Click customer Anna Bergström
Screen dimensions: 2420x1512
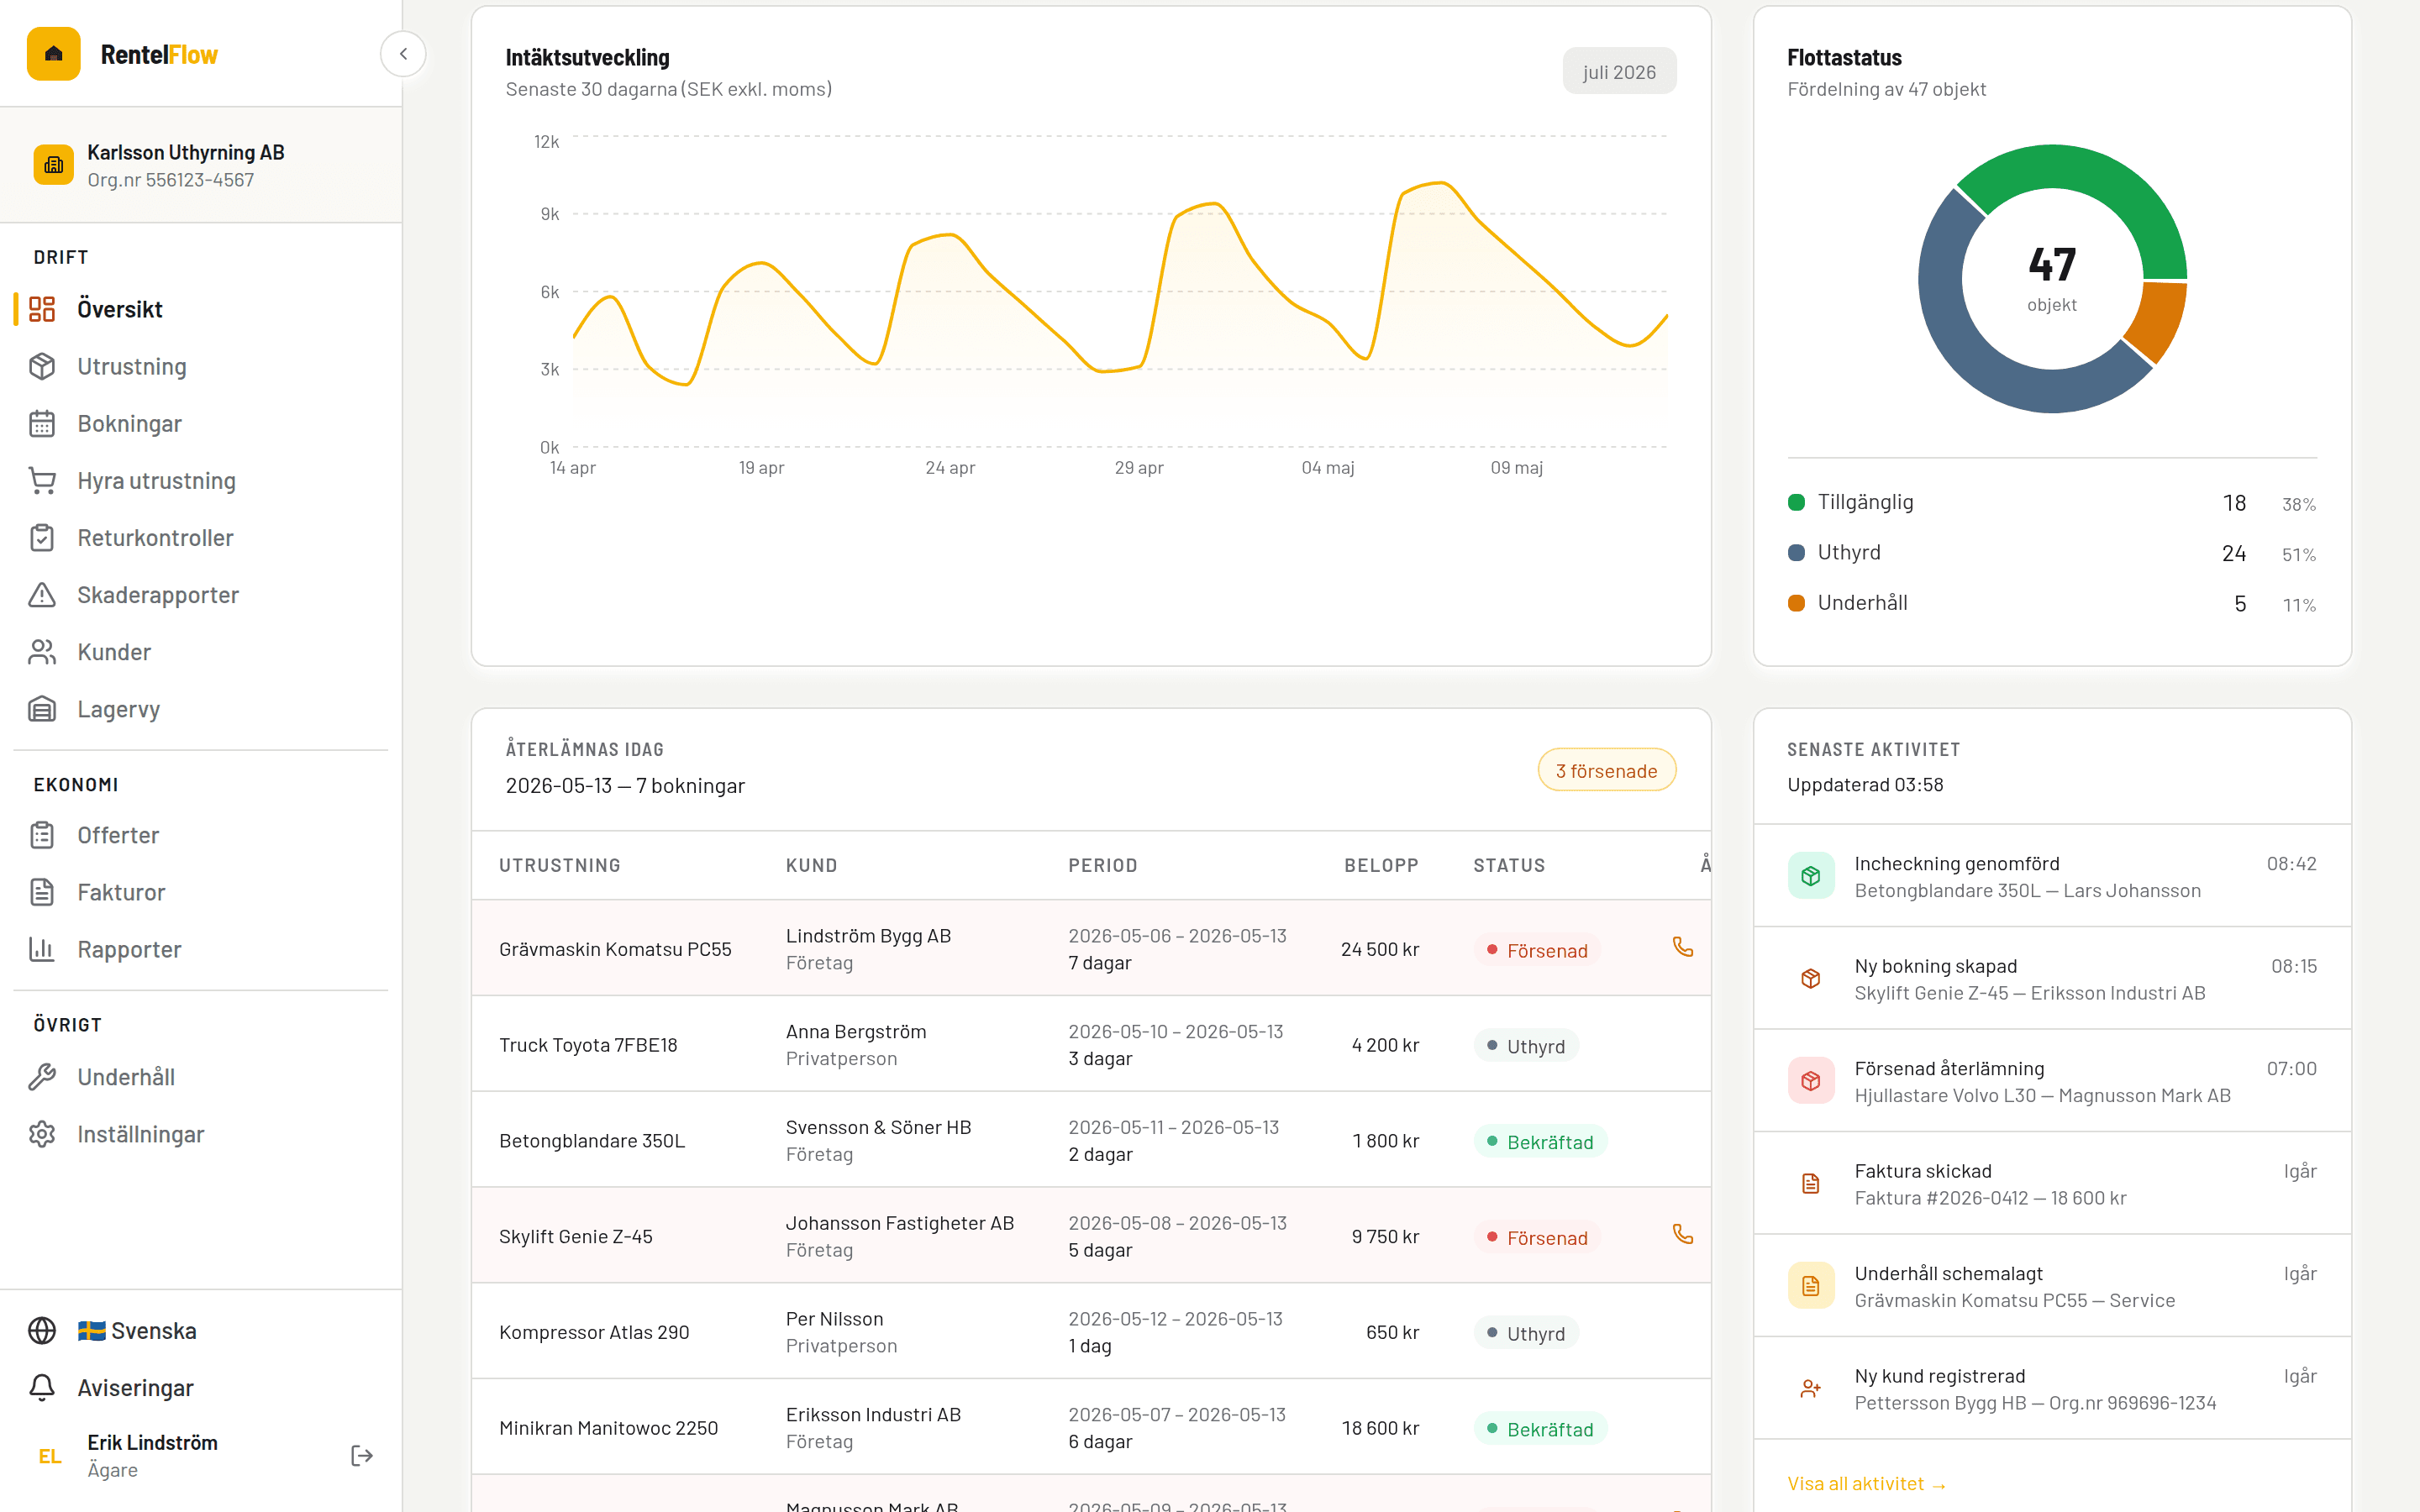click(x=856, y=1031)
